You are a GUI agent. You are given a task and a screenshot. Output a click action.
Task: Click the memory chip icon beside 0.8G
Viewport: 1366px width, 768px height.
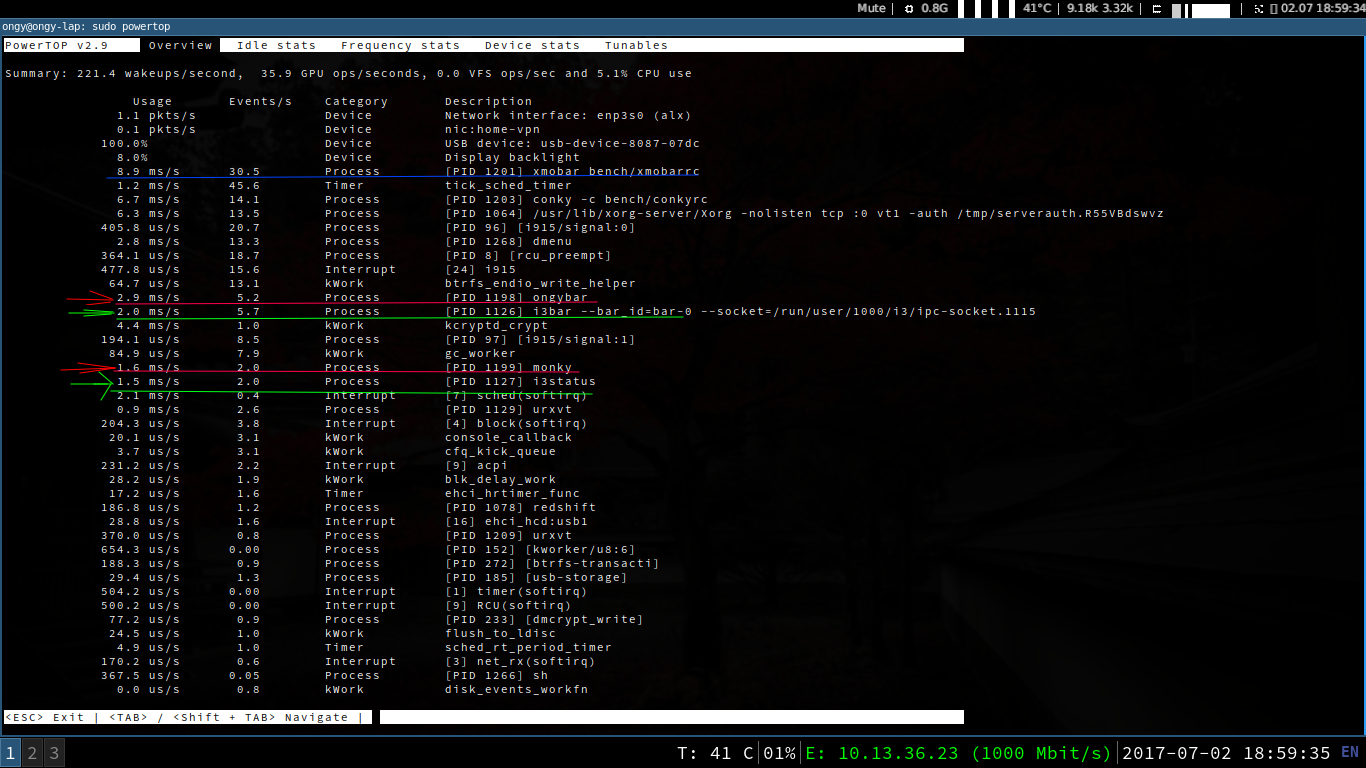[x=909, y=8]
